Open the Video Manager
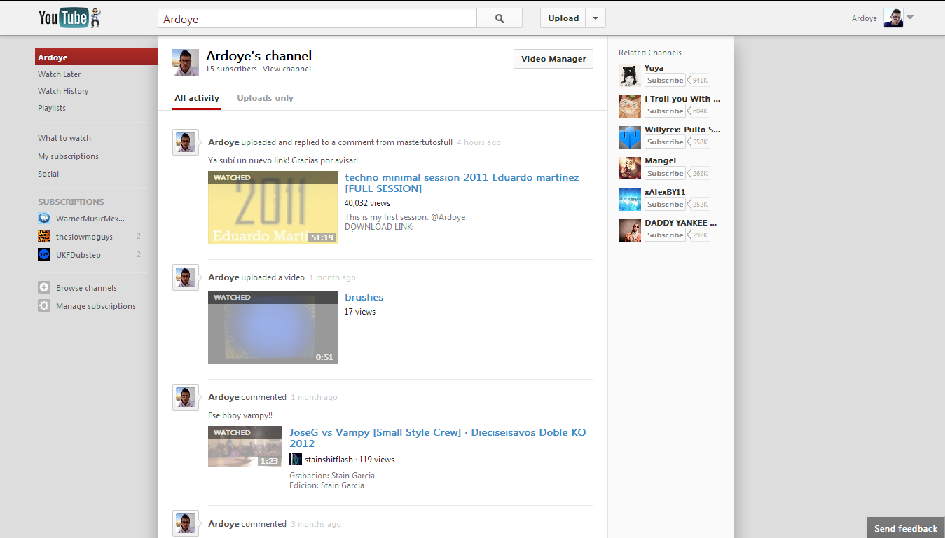 pos(553,58)
